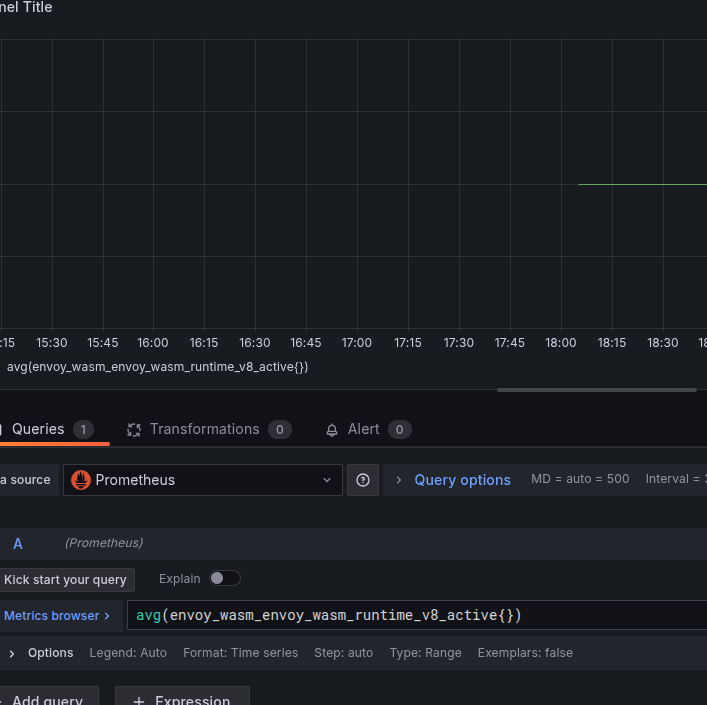
Task: Click the Queries count badge 1
Action: coord(83,430)
